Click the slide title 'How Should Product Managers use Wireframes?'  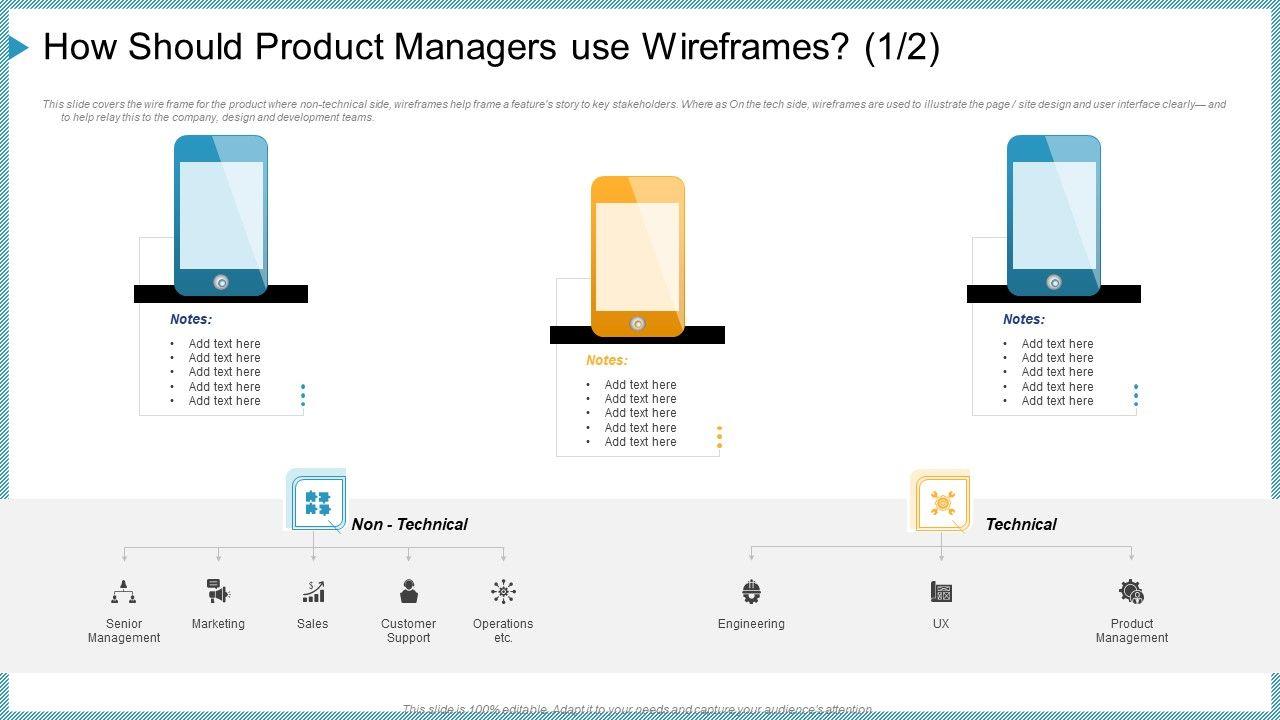point(491,47)
